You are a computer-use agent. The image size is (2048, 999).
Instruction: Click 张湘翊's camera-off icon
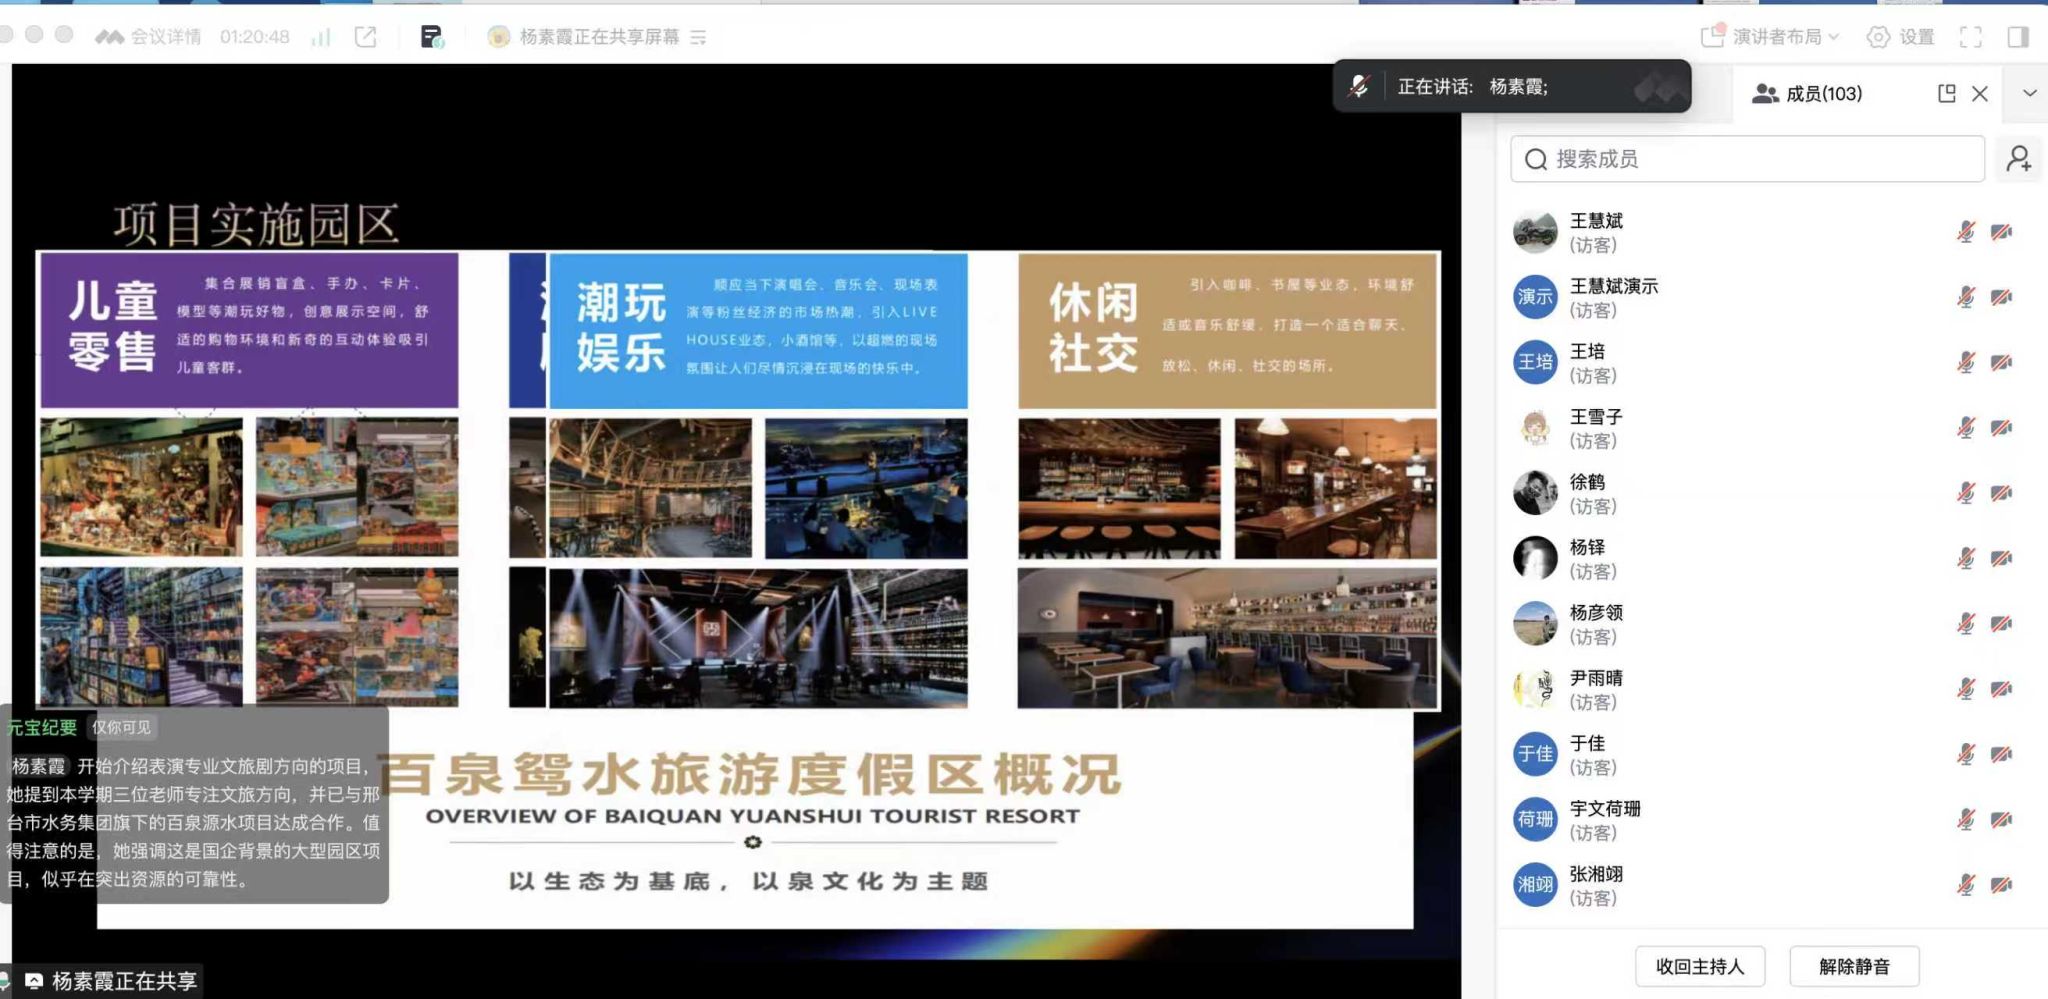coord(2001,885)
